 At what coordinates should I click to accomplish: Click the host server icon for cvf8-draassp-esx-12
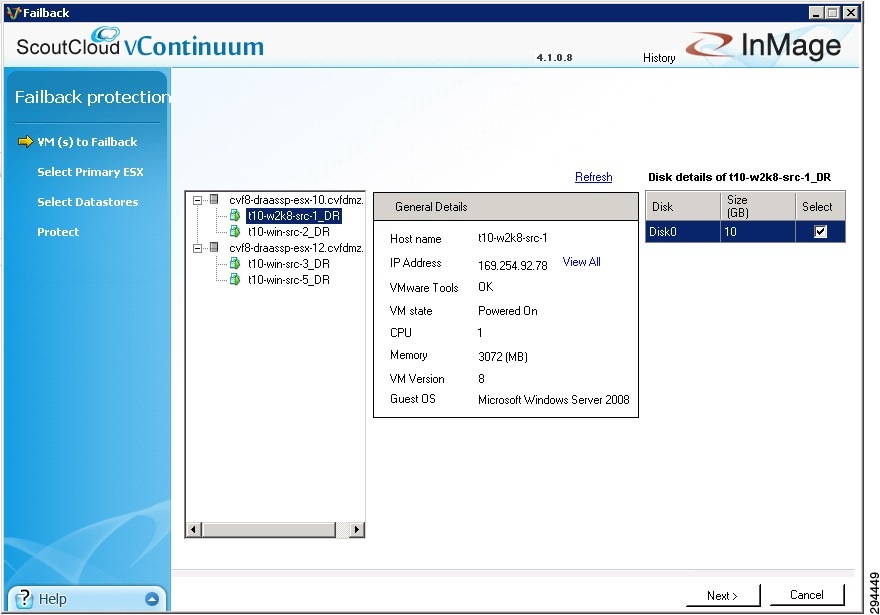point(214,247)
